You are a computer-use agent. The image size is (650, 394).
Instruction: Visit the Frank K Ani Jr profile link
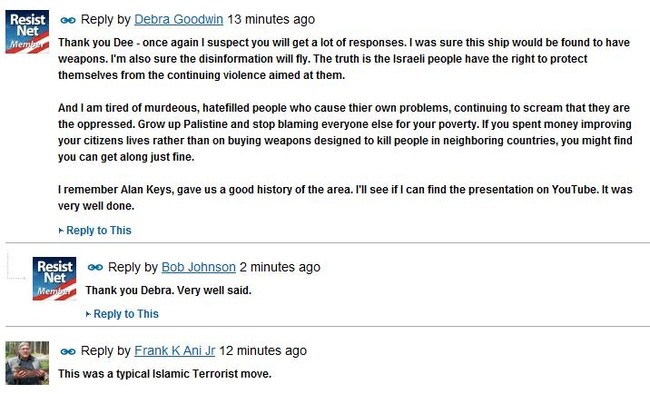pyautogui.click(x=175, y=351)
